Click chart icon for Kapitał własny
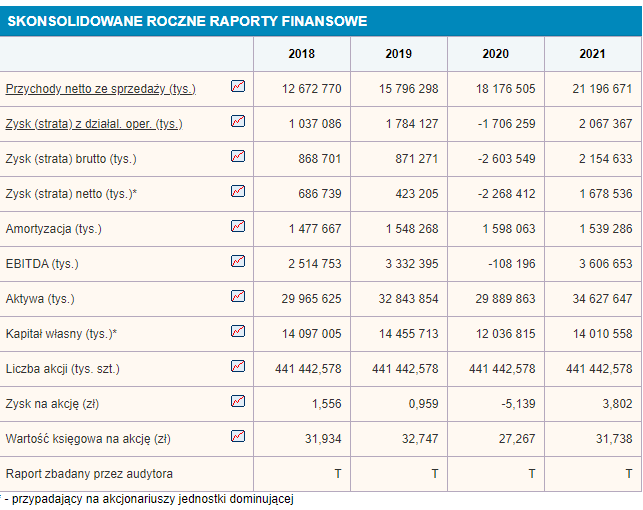 [x=238, y=332]
